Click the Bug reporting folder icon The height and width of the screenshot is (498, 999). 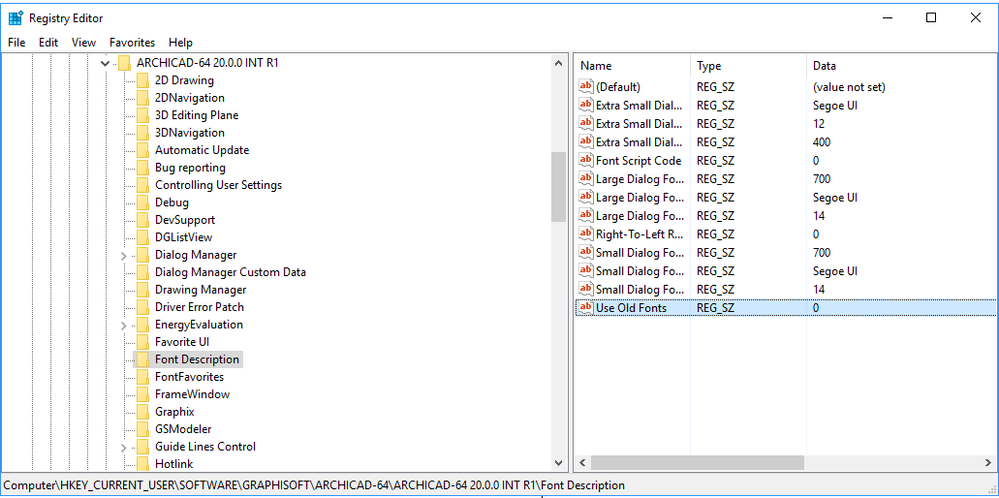click(x=143, y=168)
